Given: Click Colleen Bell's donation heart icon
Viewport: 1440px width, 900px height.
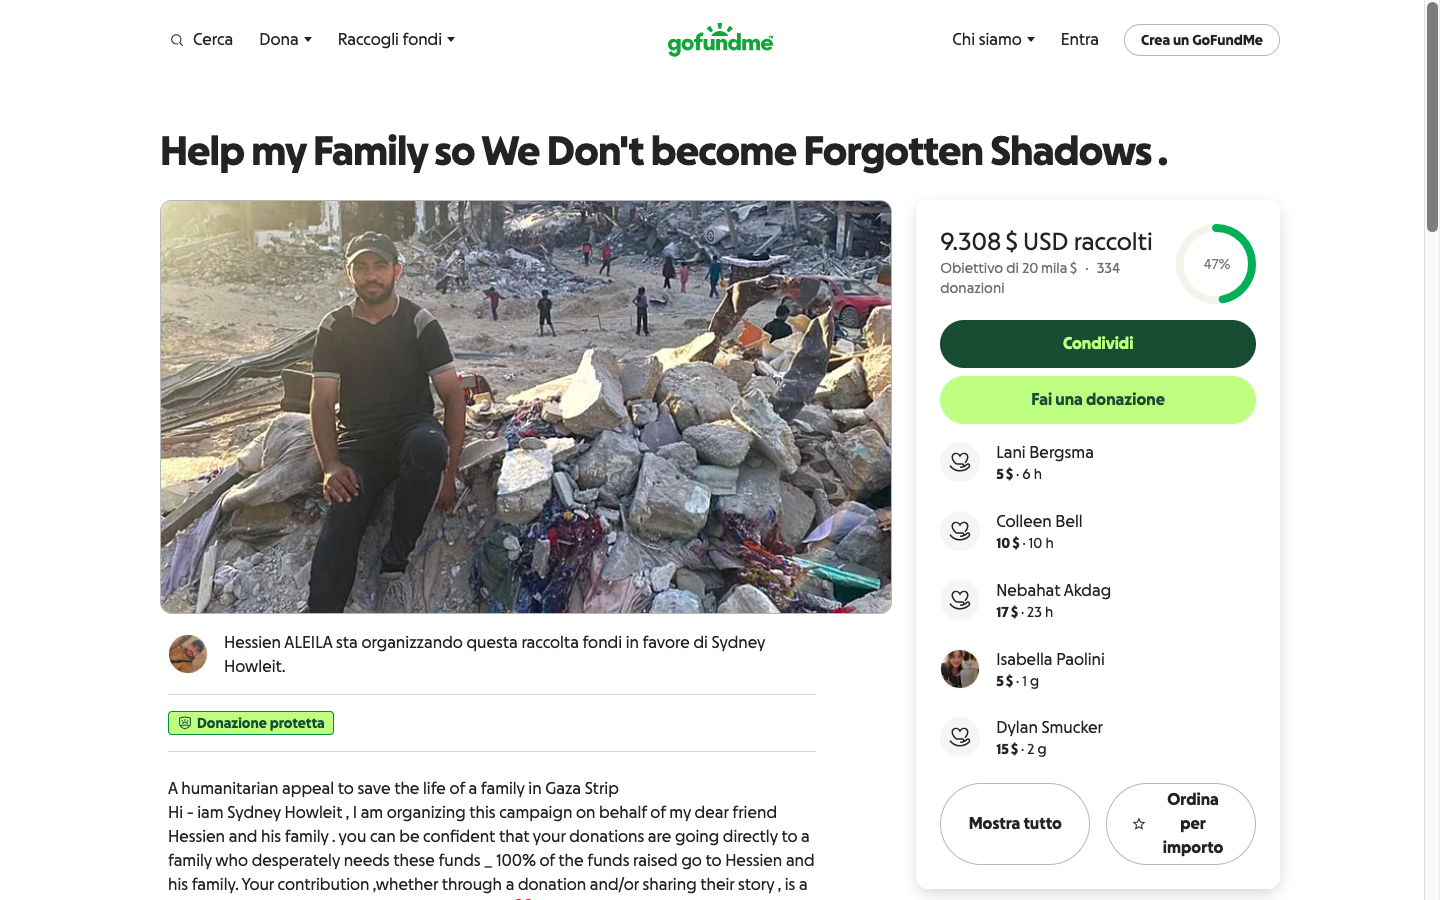Looking at the screenshot, I should click(960, 531).
